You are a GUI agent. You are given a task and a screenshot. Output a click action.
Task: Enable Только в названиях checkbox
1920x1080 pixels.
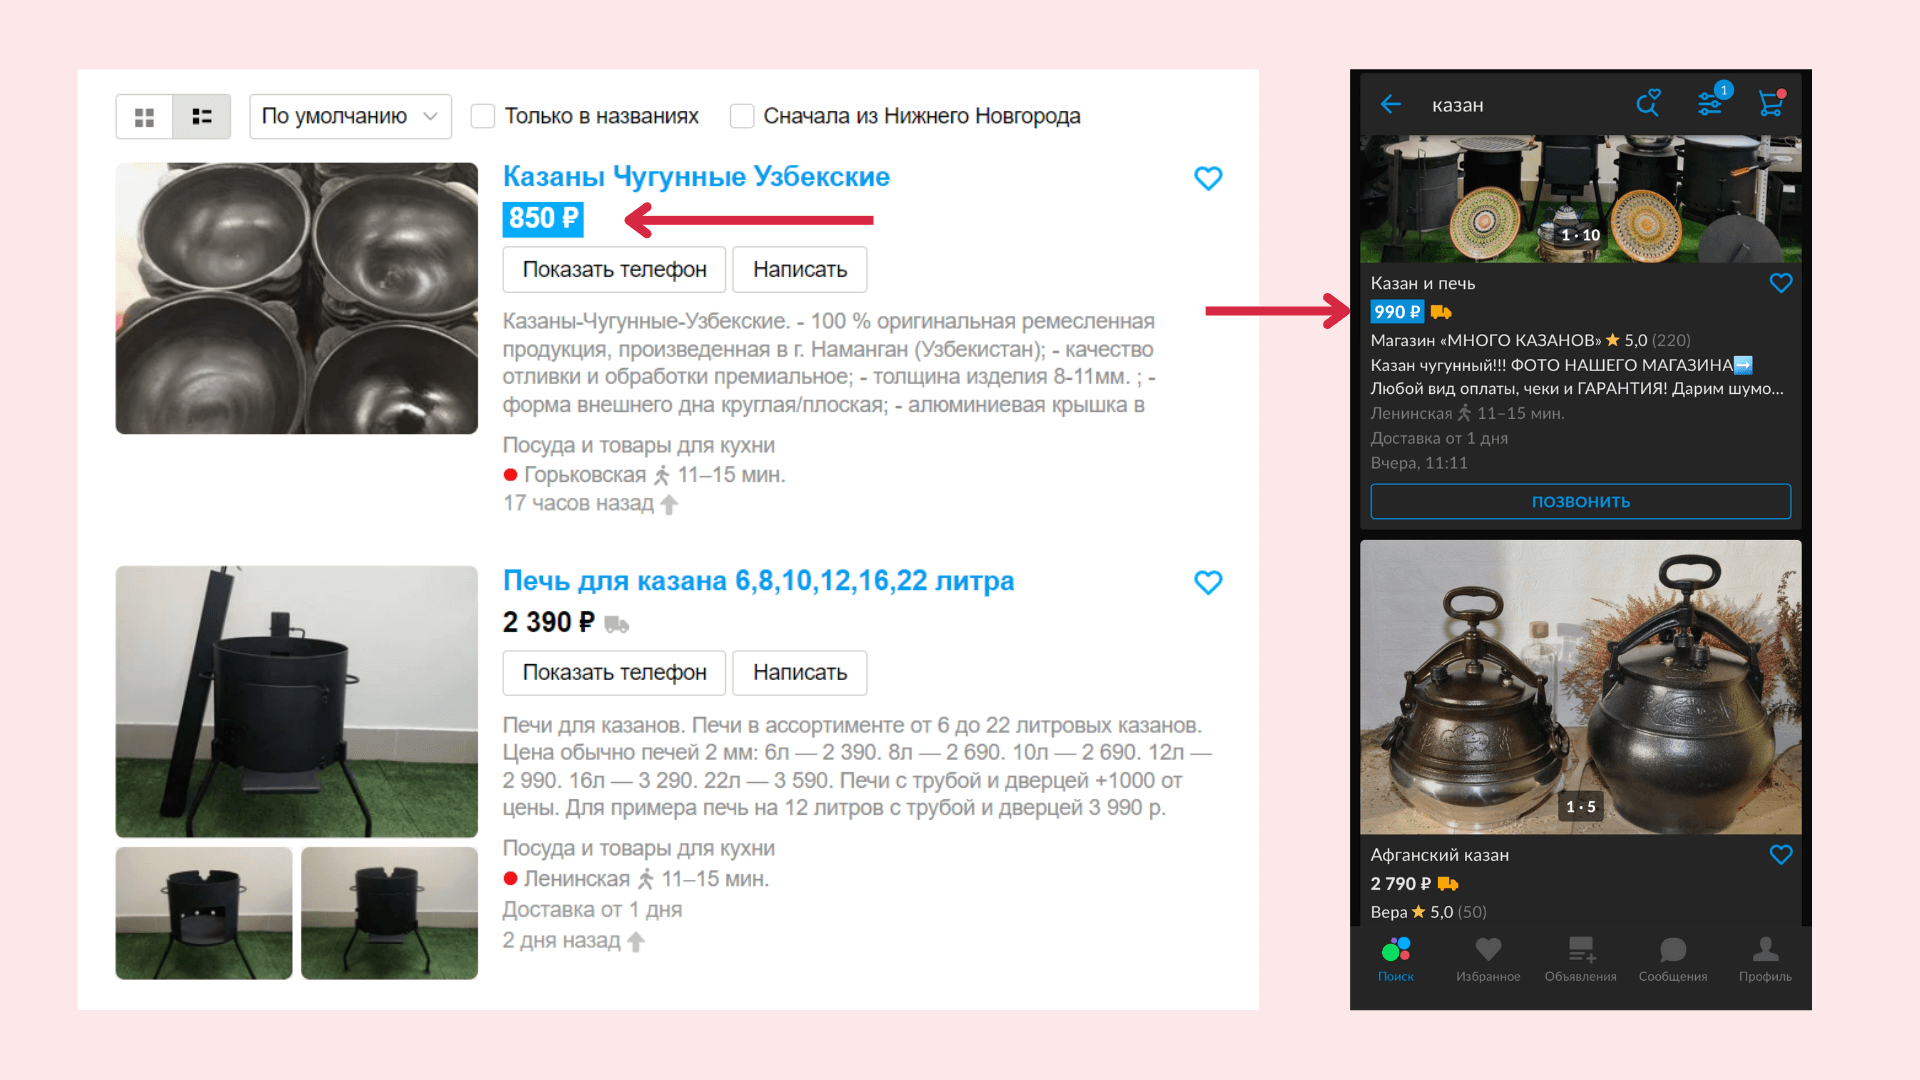(483, 116)
